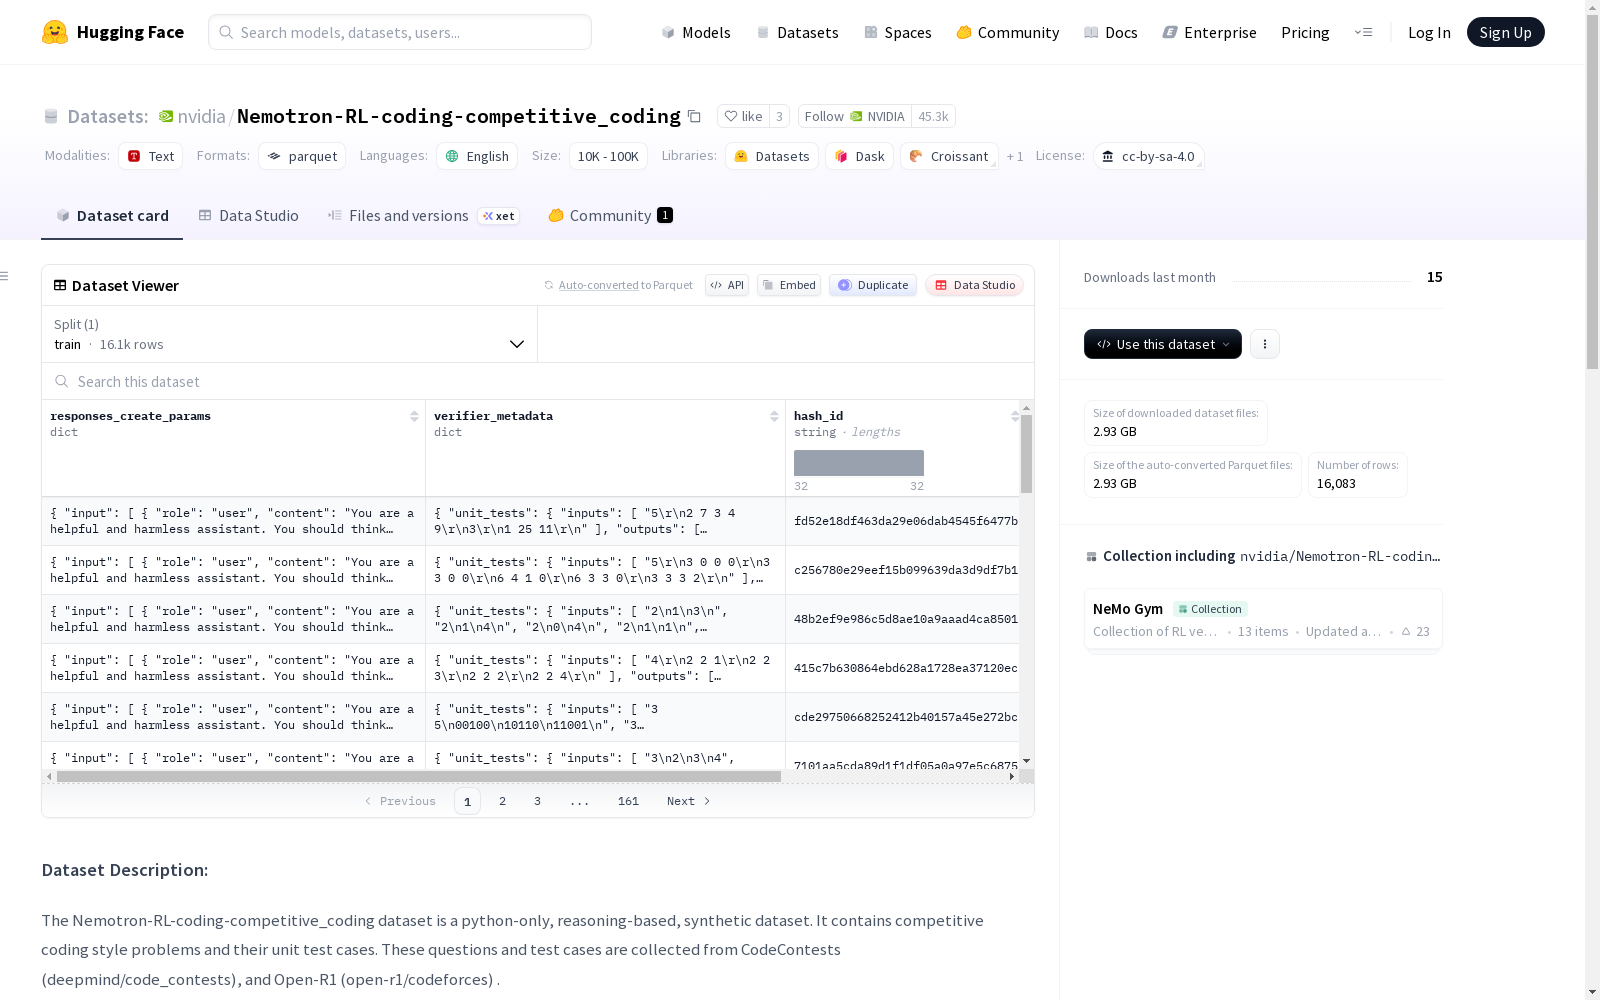Screen dimensions: 1600x1000
Task: Open Use this dataset dropdown
Action: (1163, 344)
